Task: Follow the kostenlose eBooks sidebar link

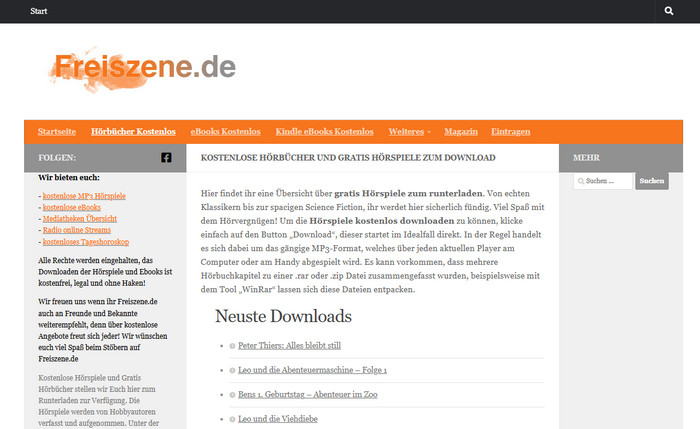Action: [x=72, y=208]
